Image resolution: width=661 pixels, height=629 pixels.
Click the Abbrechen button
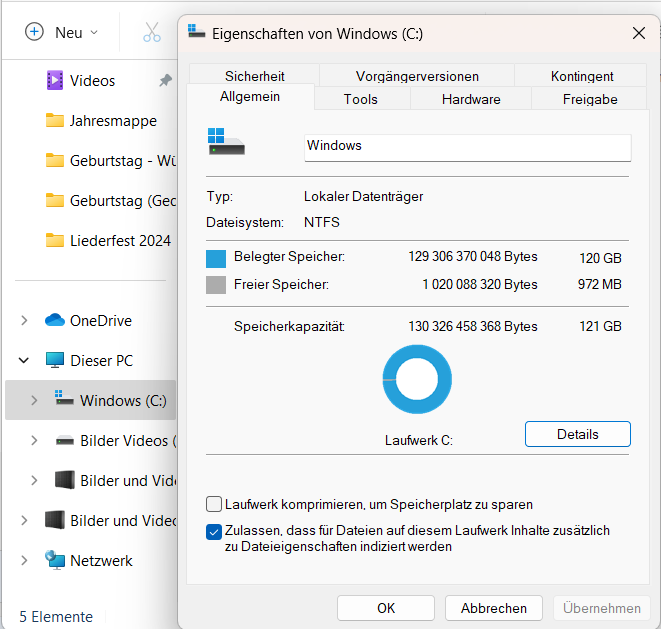tap(494, 608)
